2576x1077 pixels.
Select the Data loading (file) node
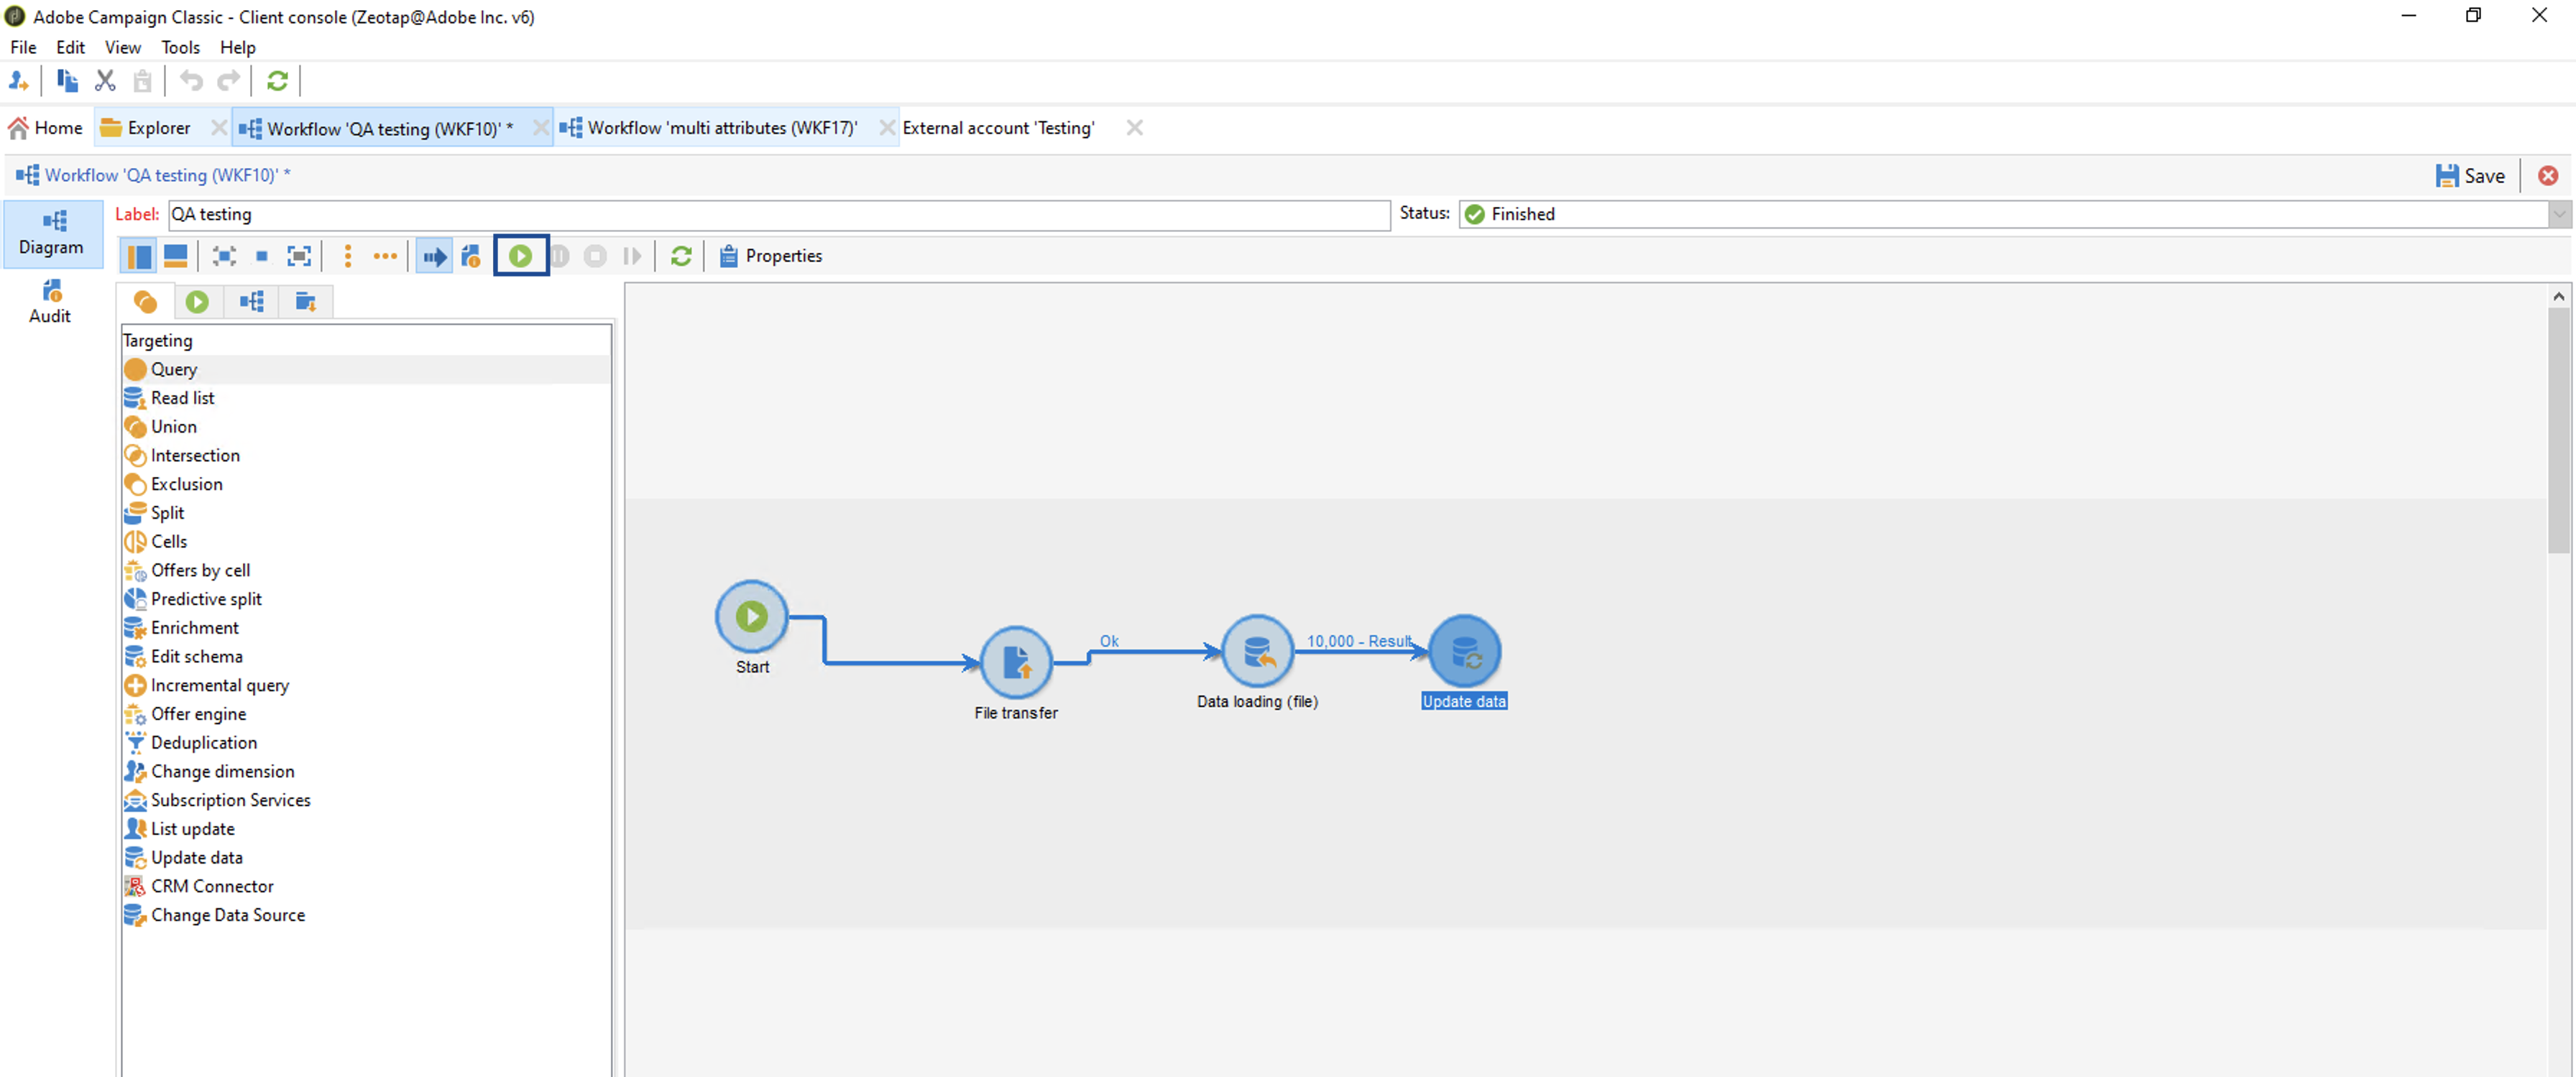(x=1257, y=651)
